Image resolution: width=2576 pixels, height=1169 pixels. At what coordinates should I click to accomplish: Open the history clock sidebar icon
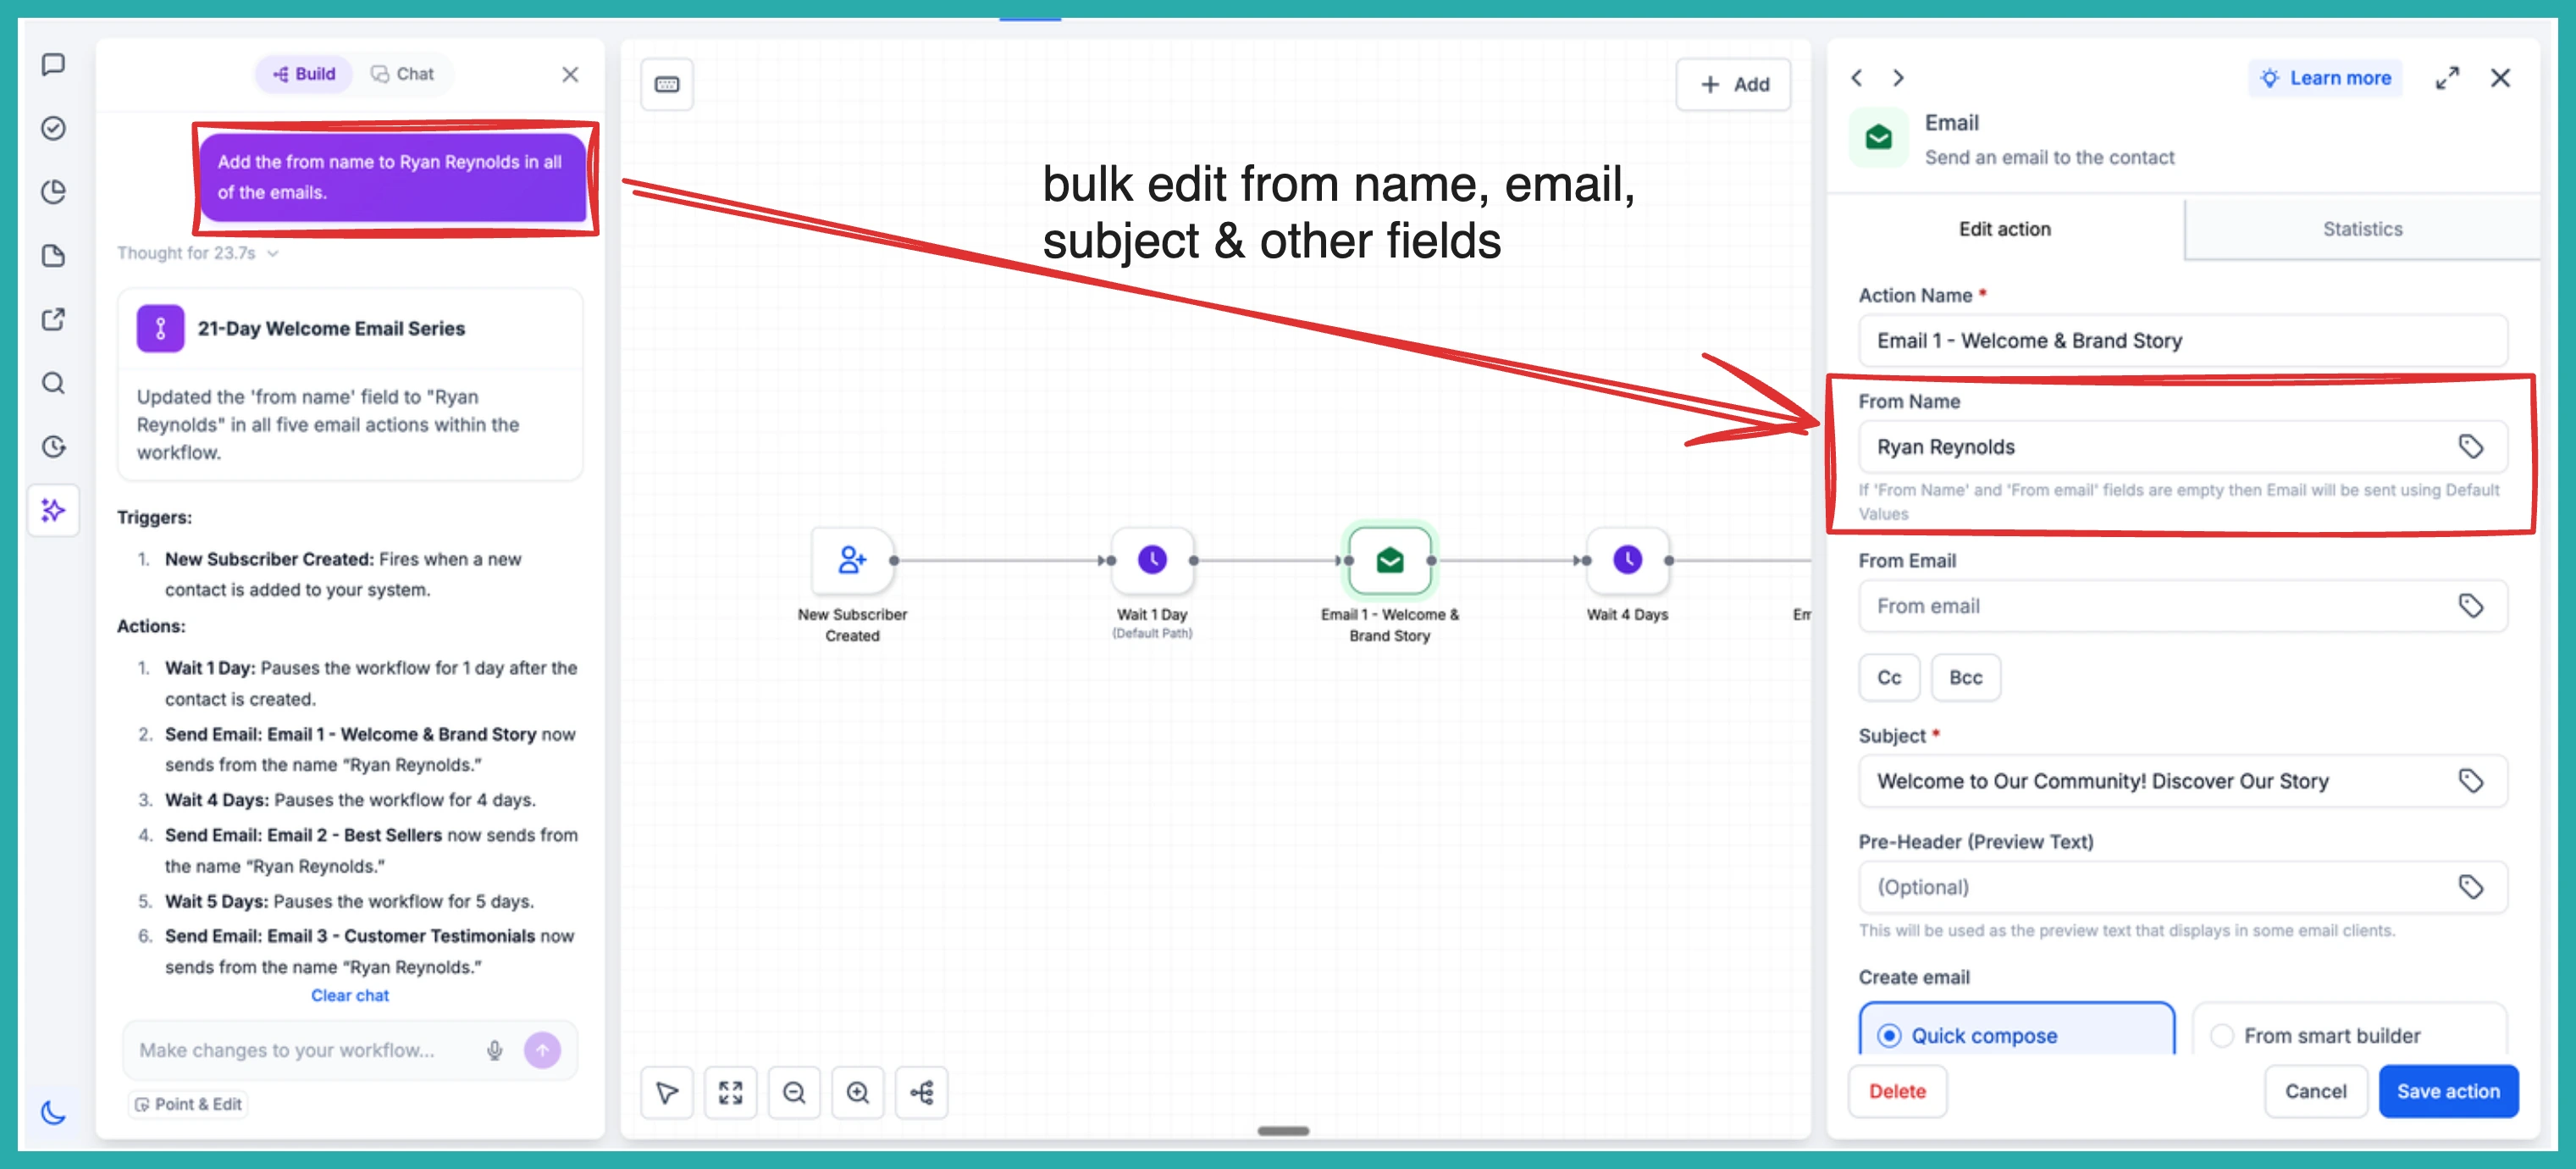pyautogui.click(x=54, y=447)
